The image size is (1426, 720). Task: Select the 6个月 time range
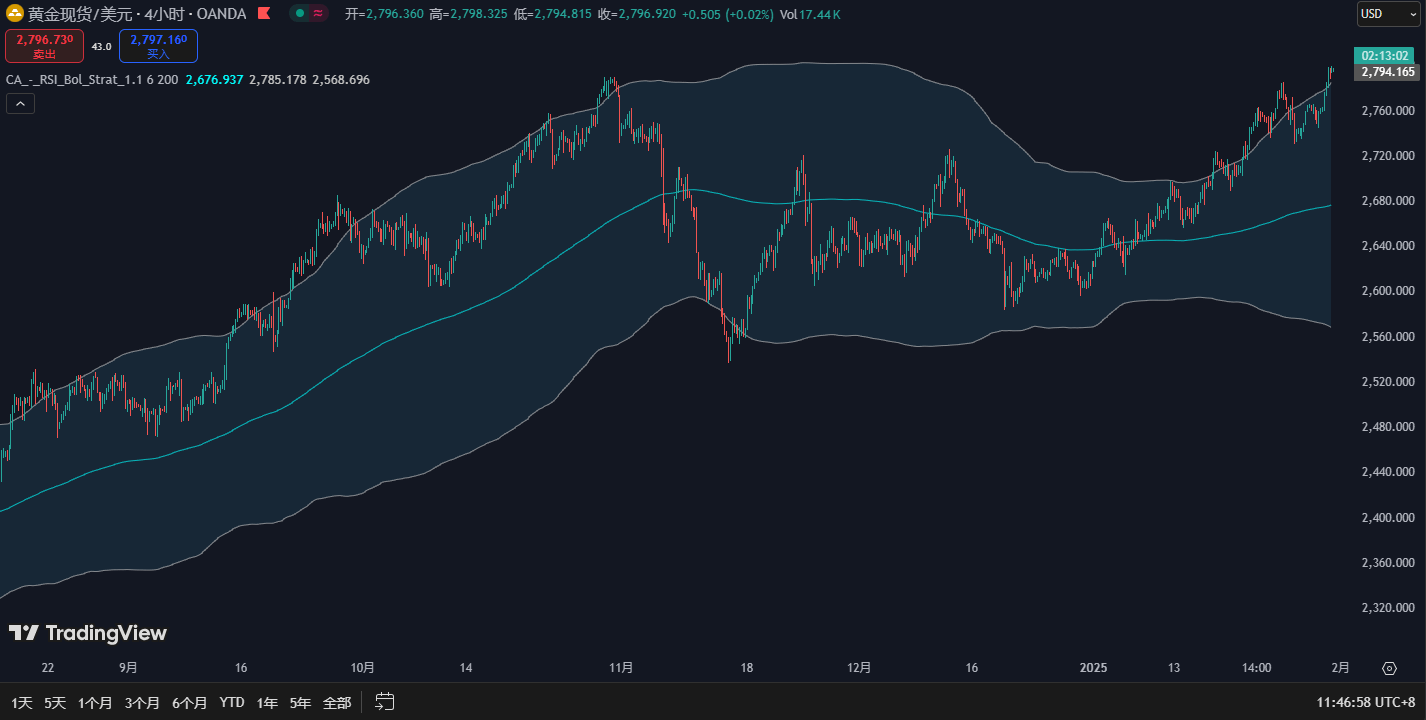point(189,702)
